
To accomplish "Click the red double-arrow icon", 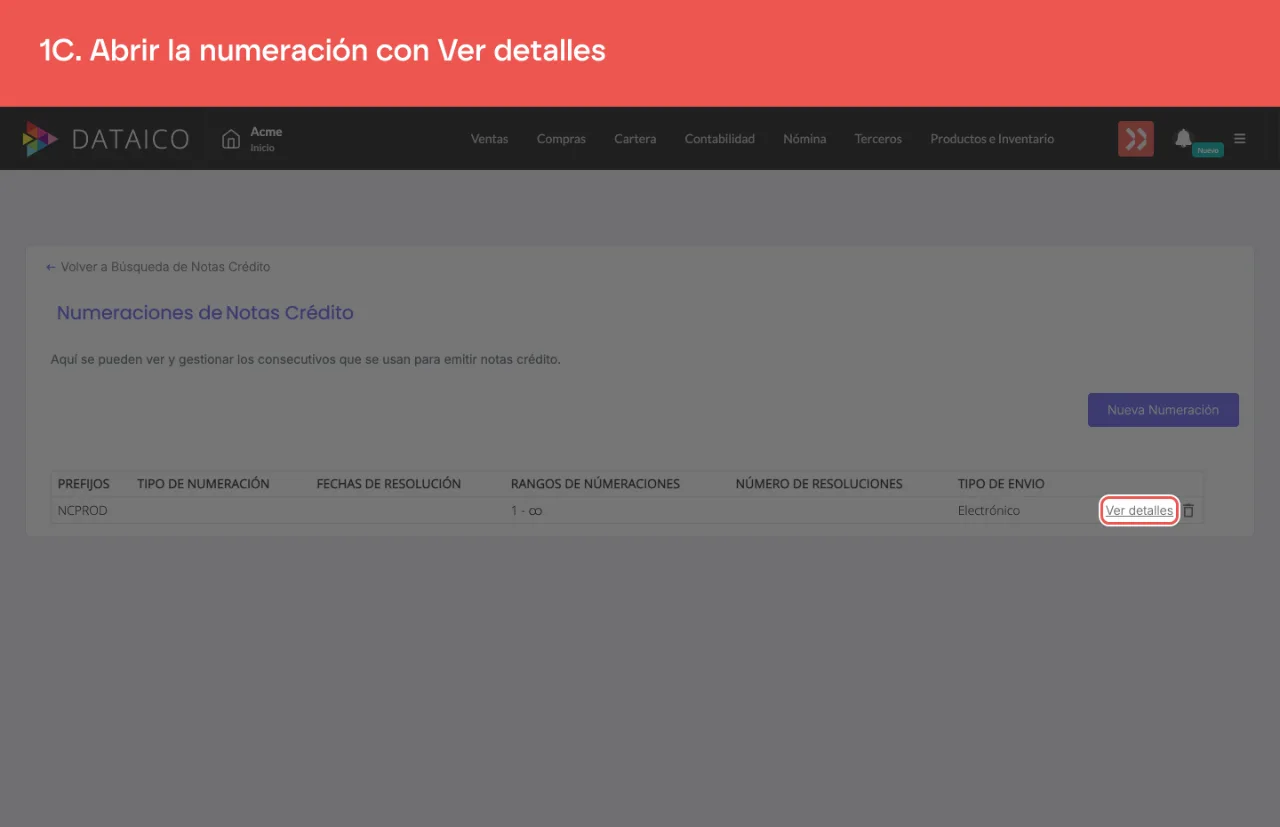I will [1136, 139].
